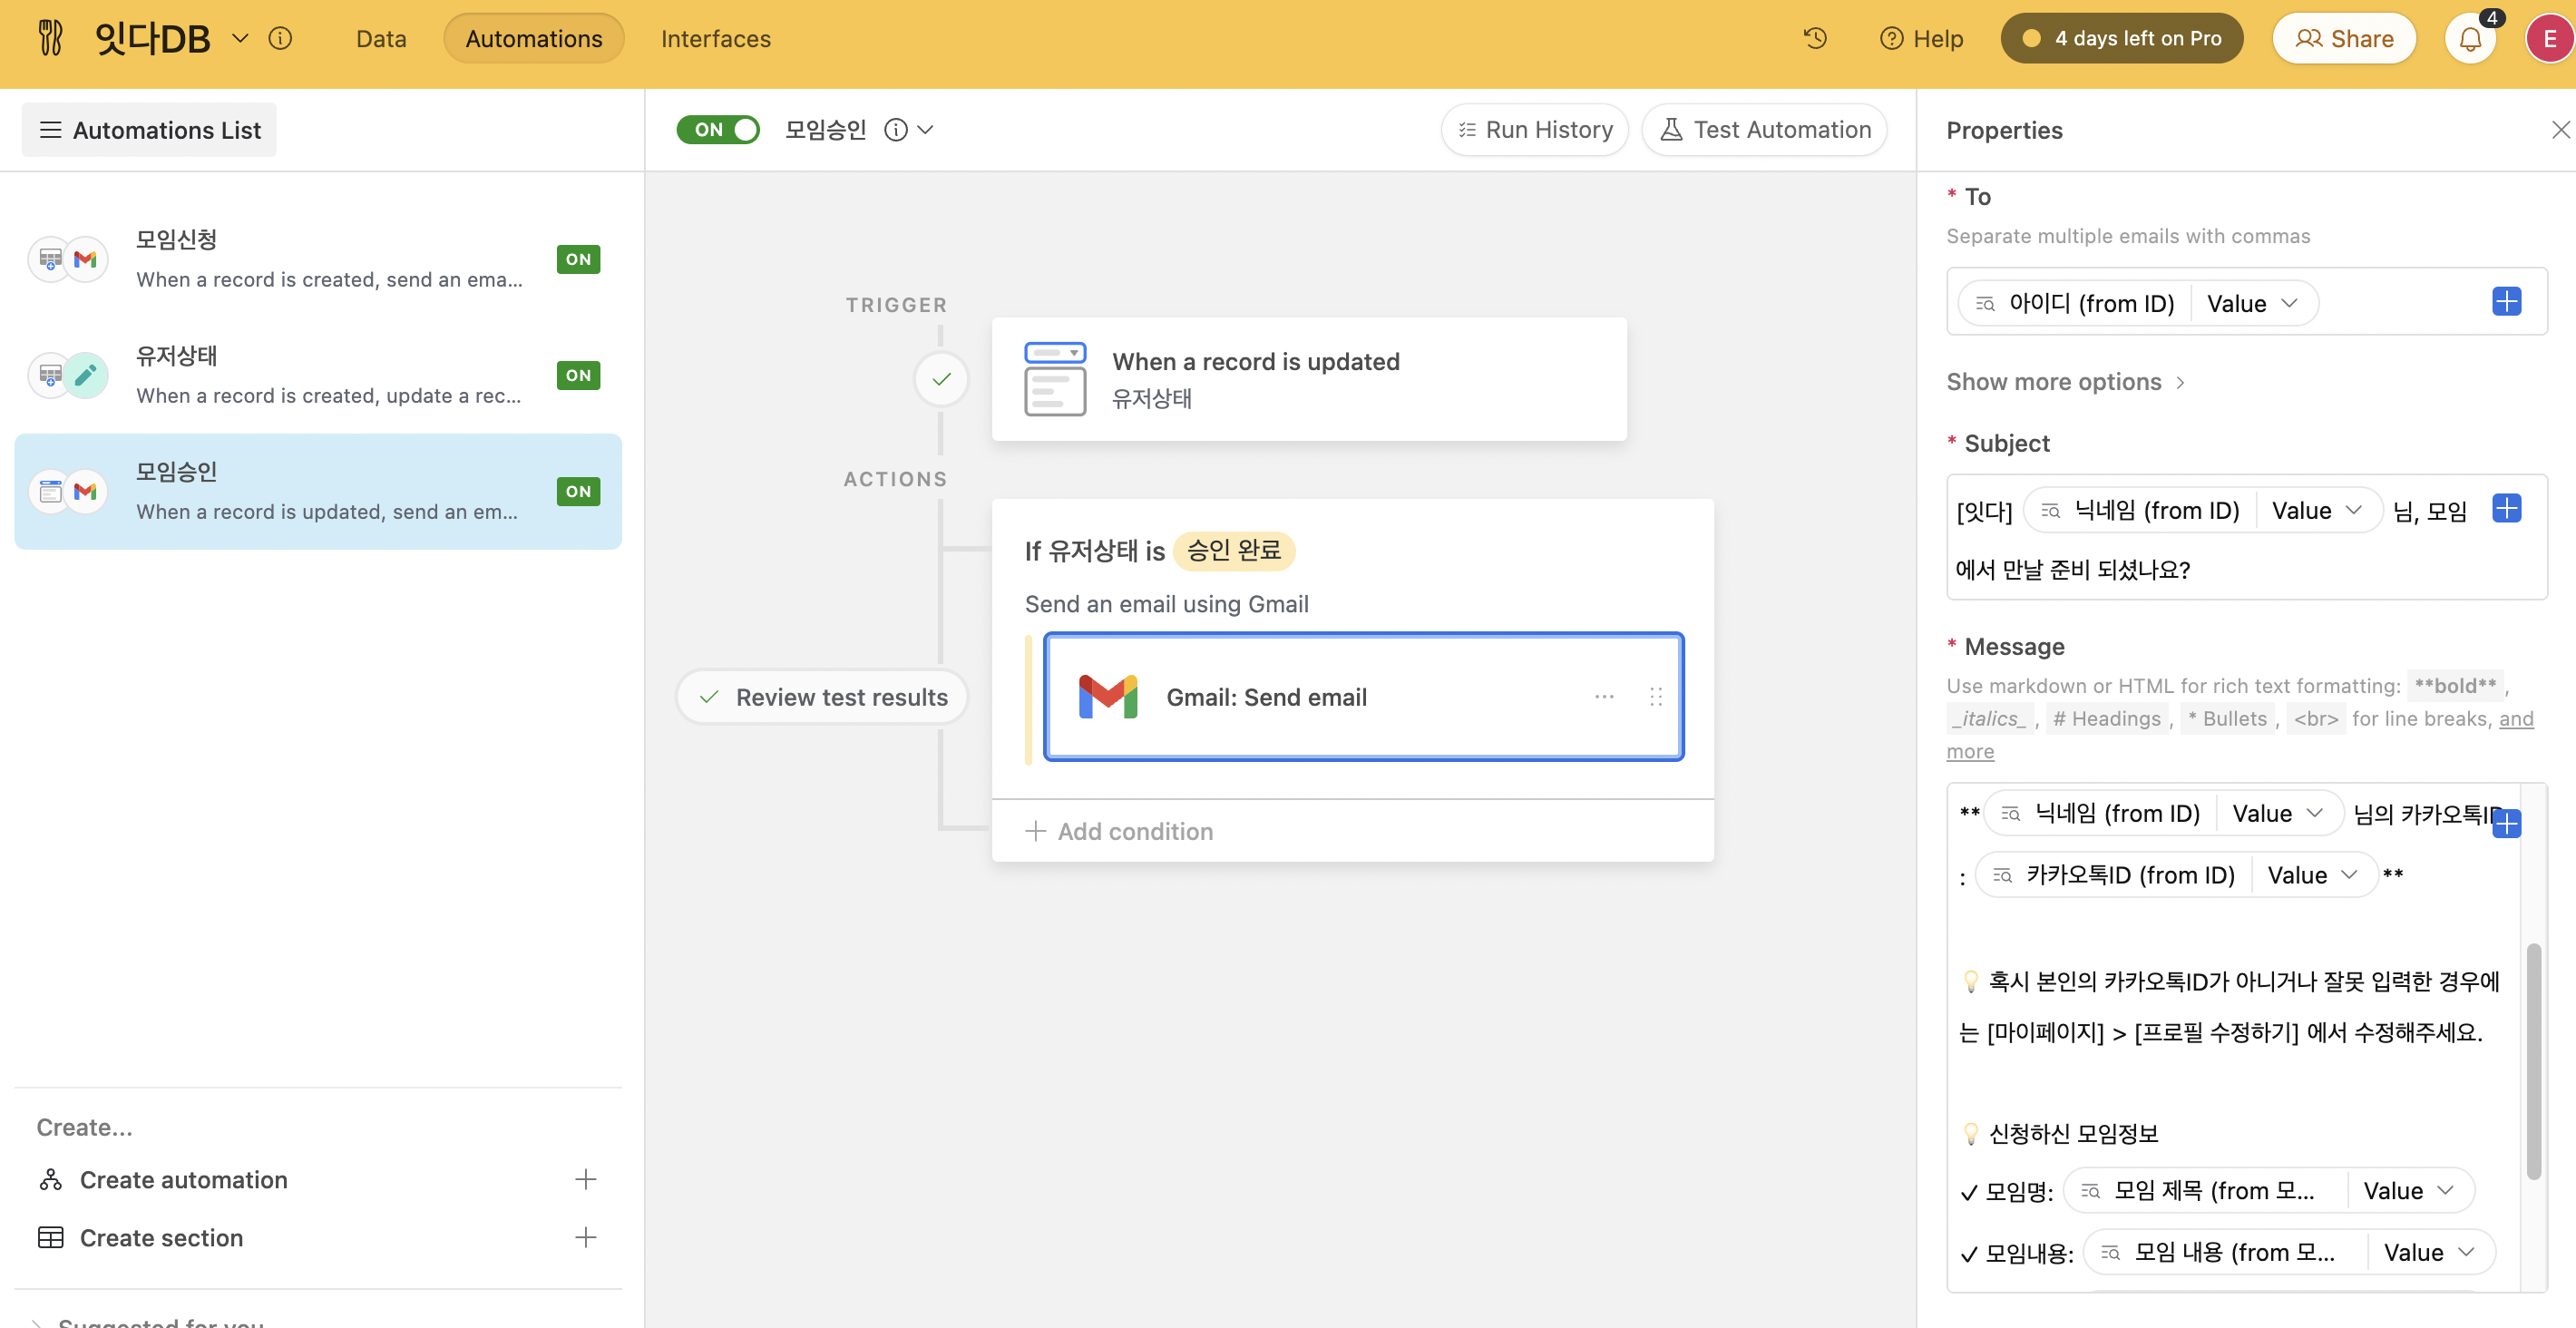Click the three-dot menu on Gmail action
This screenshot has height=1328, width=2576.
[x=1604, y=696]
